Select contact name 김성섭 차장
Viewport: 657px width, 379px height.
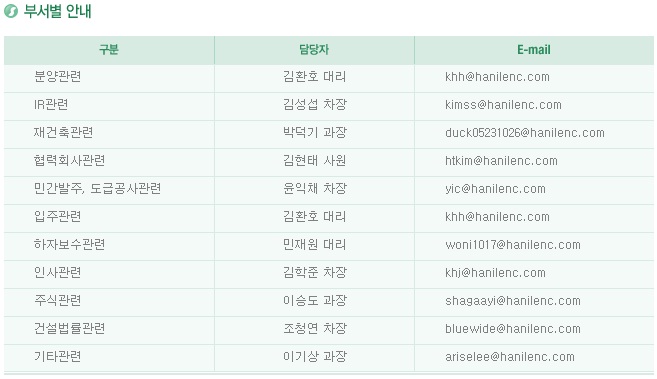click(315, 105)
